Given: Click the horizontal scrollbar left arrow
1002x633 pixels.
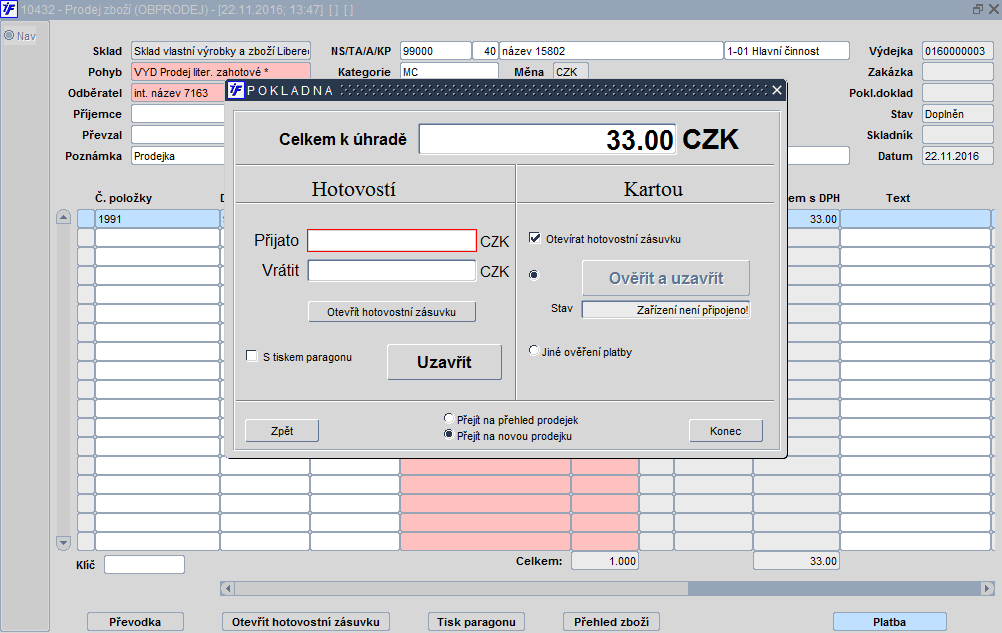Looking at the screenshot, I should tap(227, 588).
